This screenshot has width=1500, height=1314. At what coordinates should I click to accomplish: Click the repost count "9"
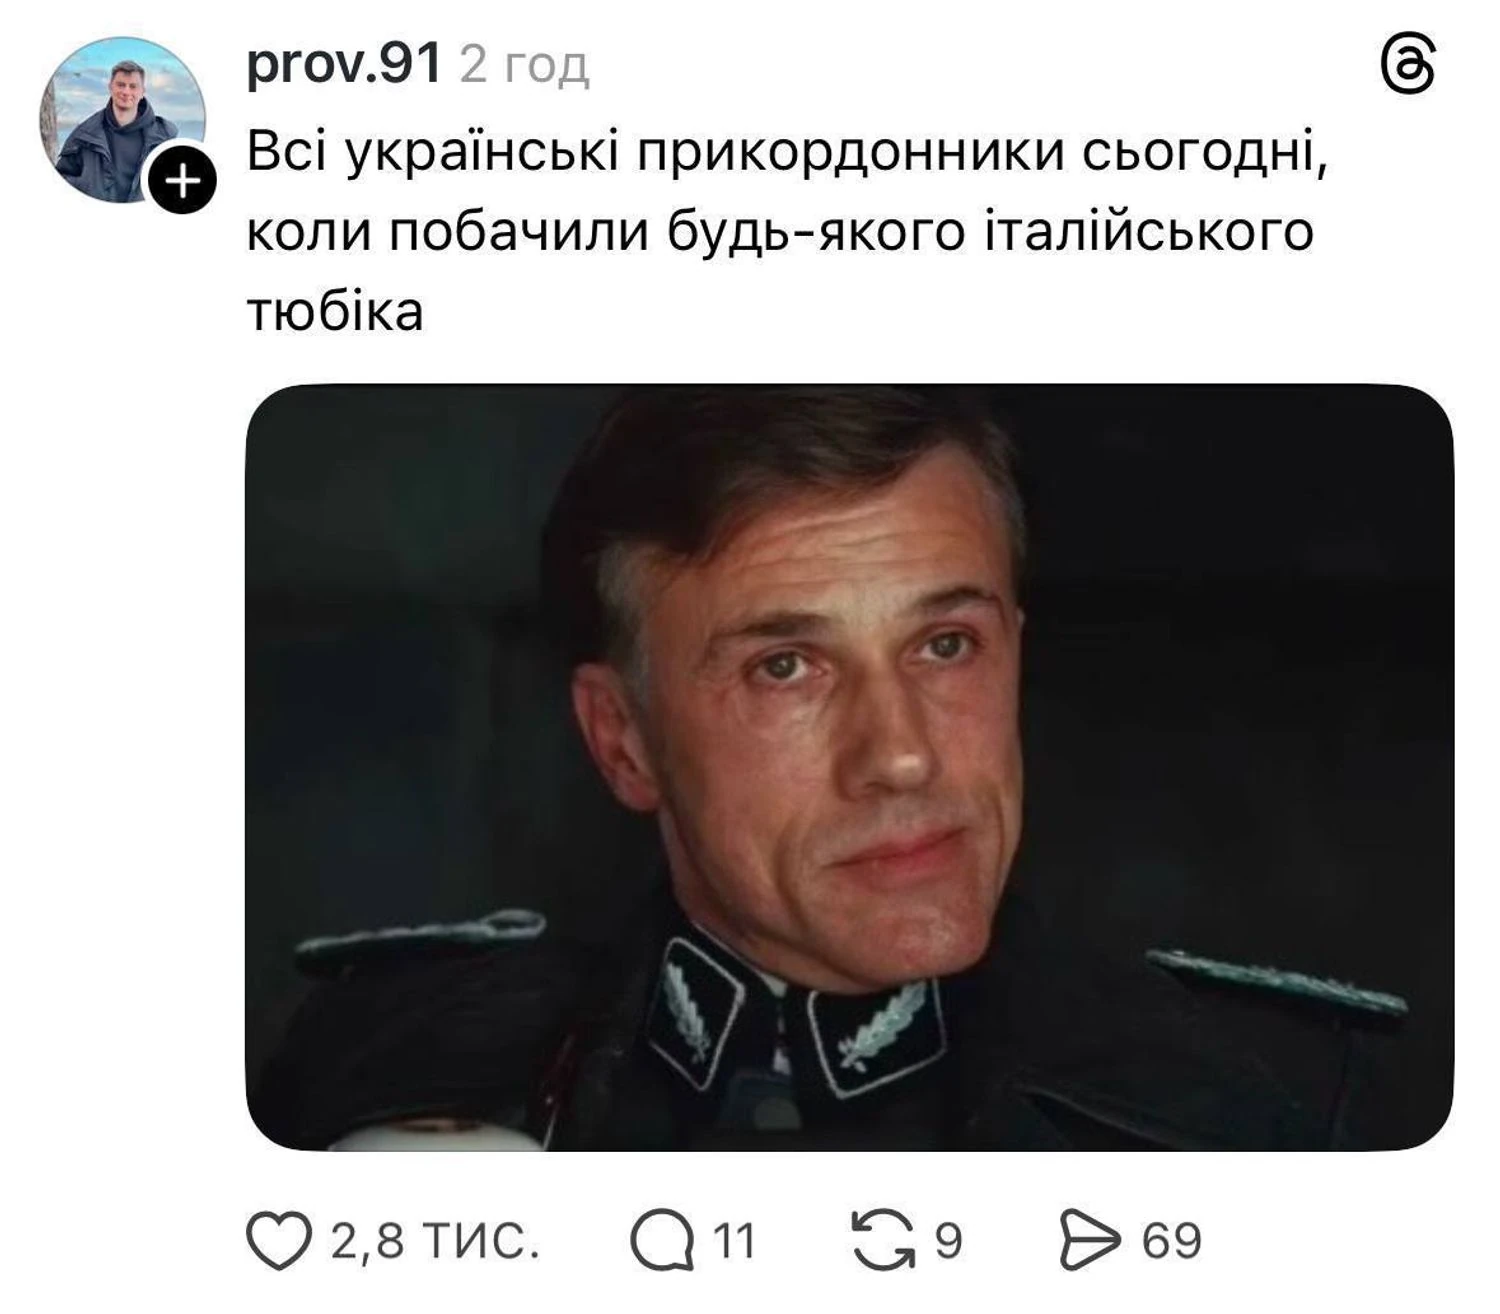tap(948, 1241)
